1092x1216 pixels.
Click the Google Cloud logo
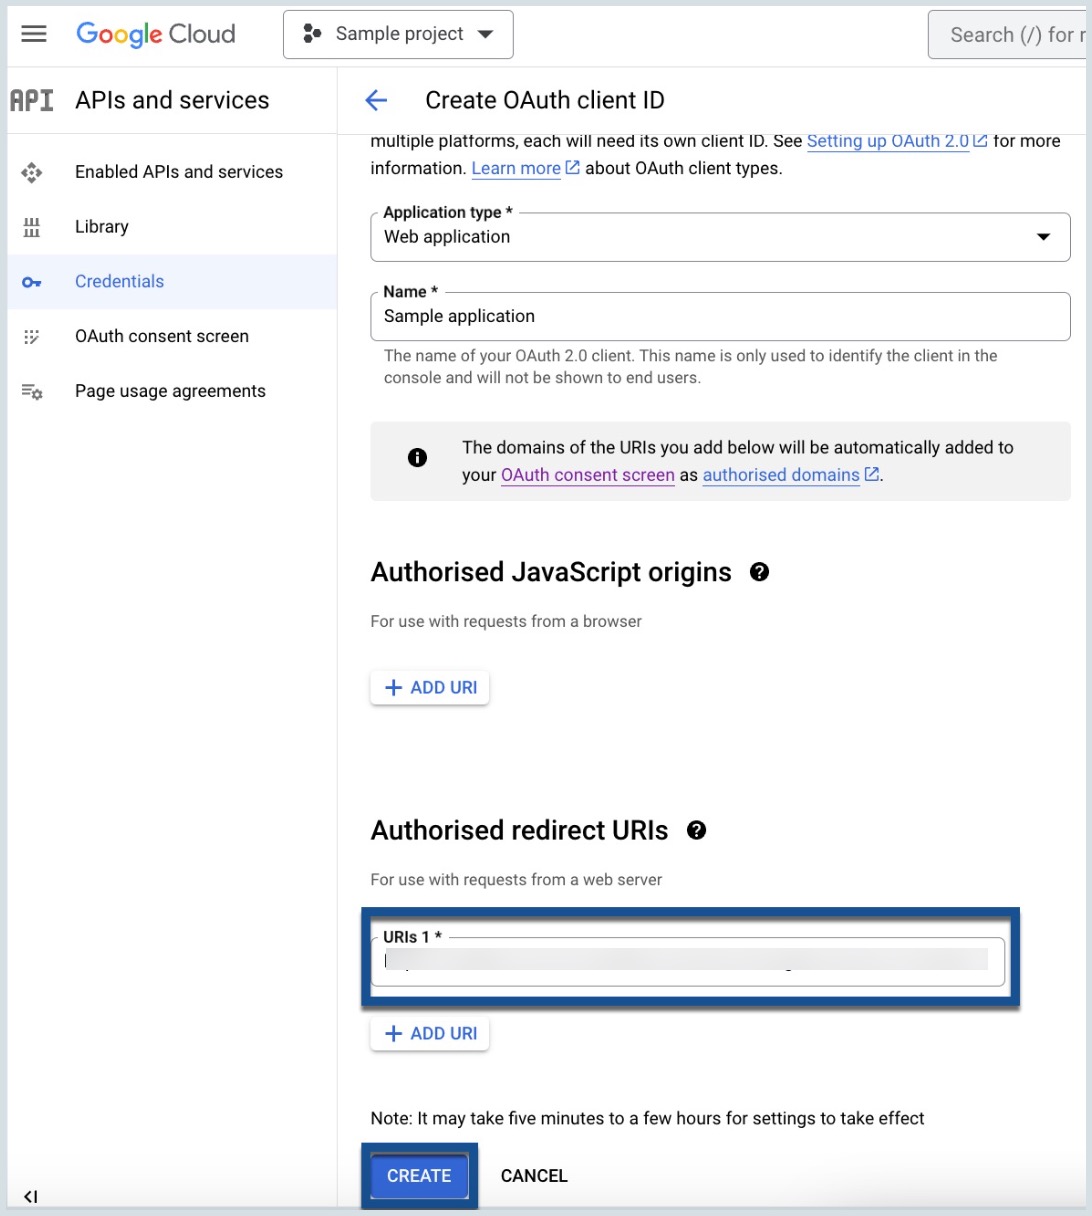156,34
